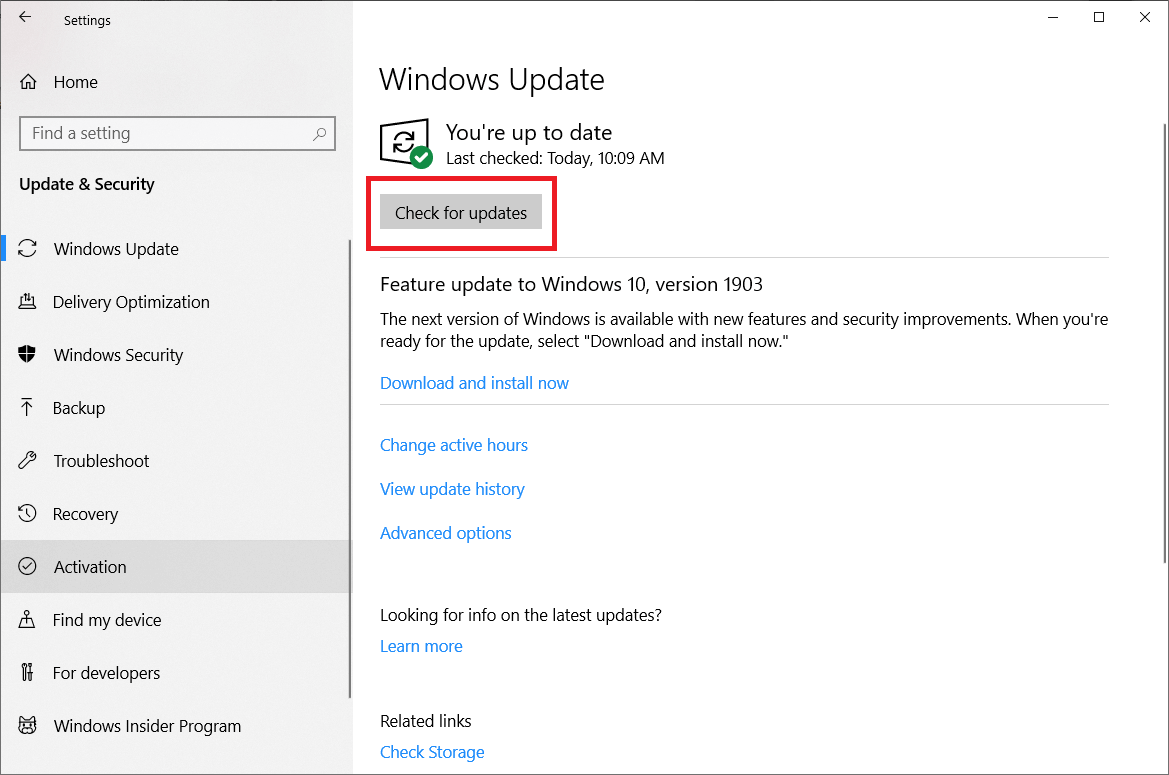
Task: Open Change active hours
Action: pyautogui.click(x=454, y=445)
